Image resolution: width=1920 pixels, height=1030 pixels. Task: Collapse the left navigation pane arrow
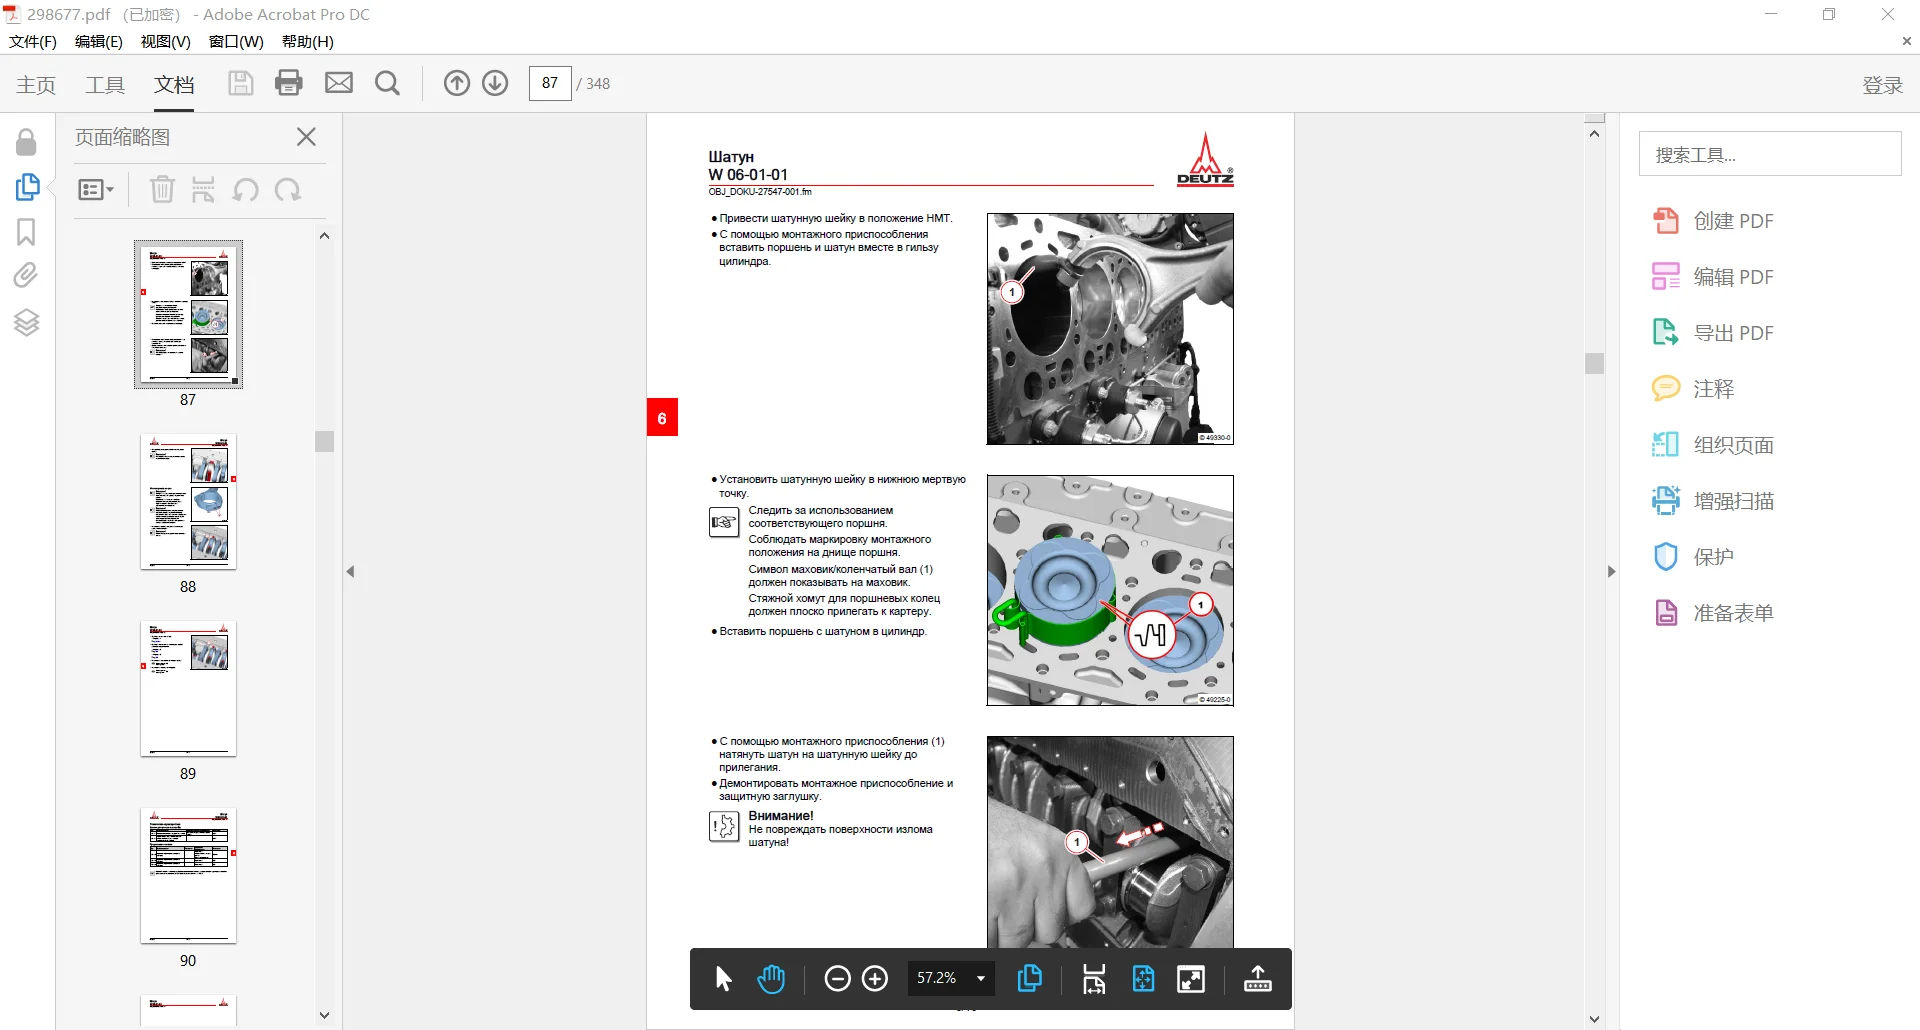coord(350,572)
